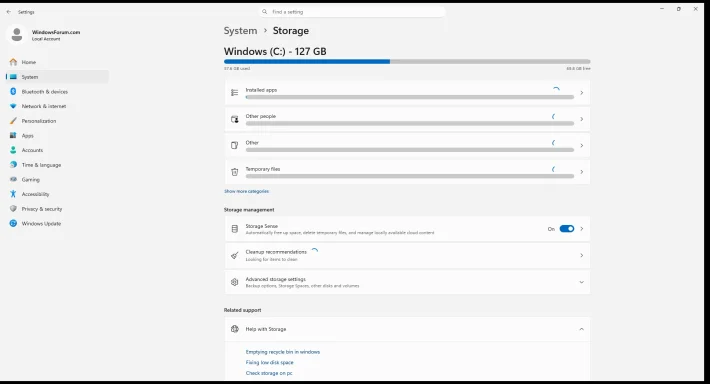Open Bluetooth & devices settings

click(57, 91)
